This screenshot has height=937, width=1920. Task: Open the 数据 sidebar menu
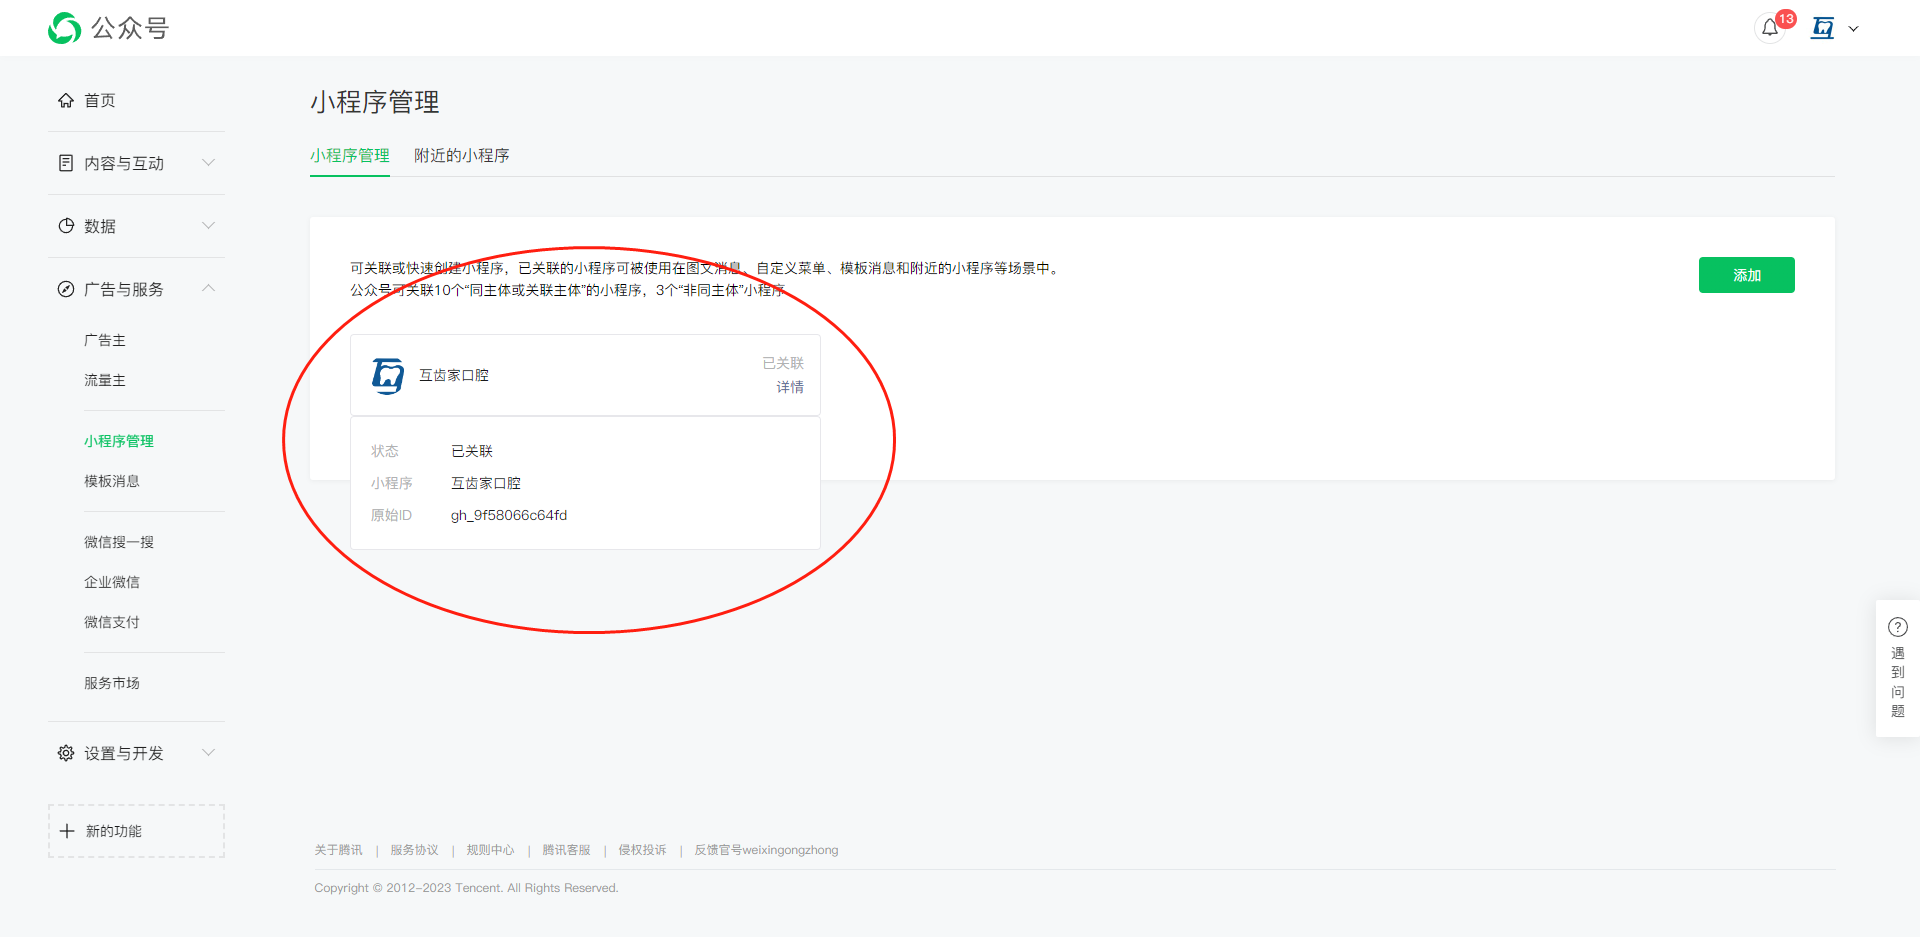(x=100, y=226)
